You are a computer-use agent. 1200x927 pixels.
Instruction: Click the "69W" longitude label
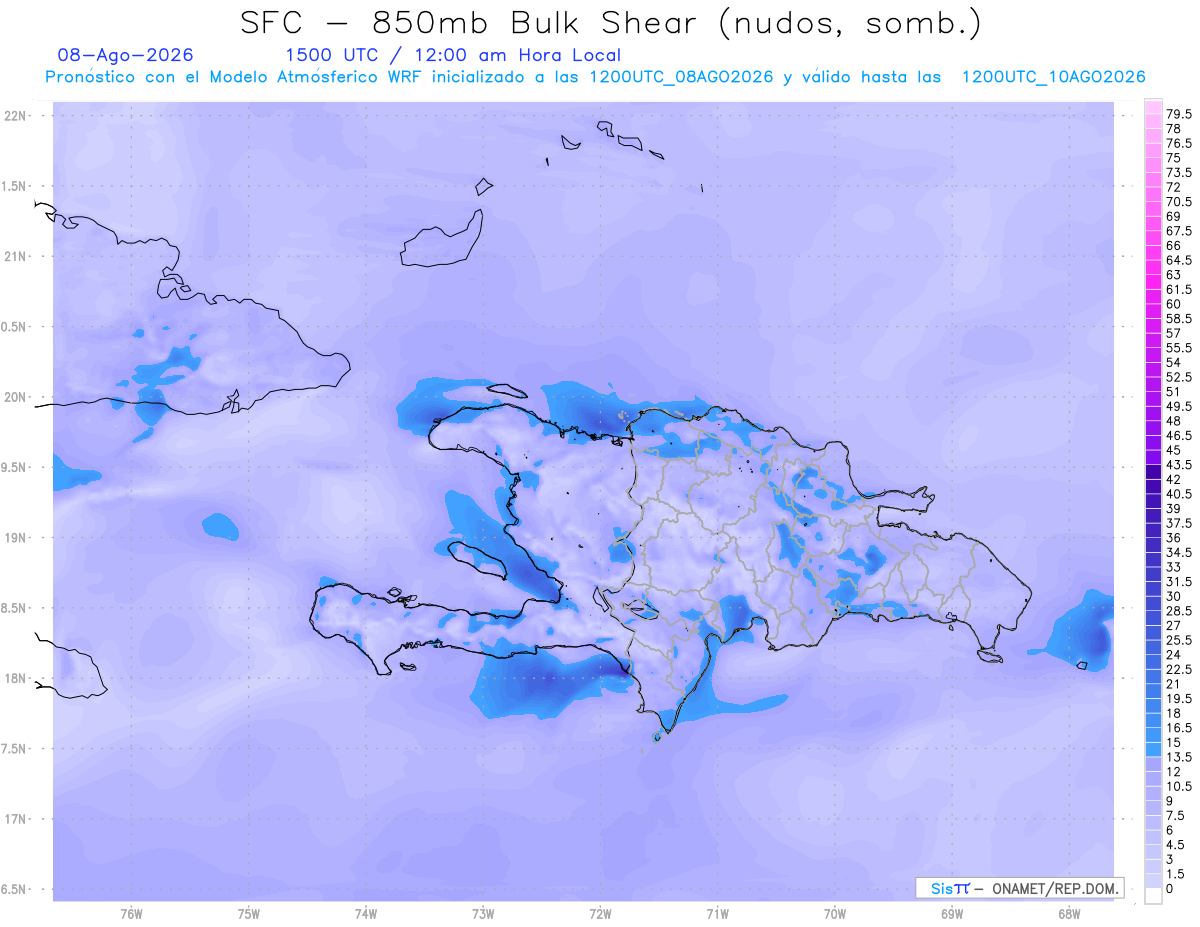pyautogui.click(x=952, y=914)
